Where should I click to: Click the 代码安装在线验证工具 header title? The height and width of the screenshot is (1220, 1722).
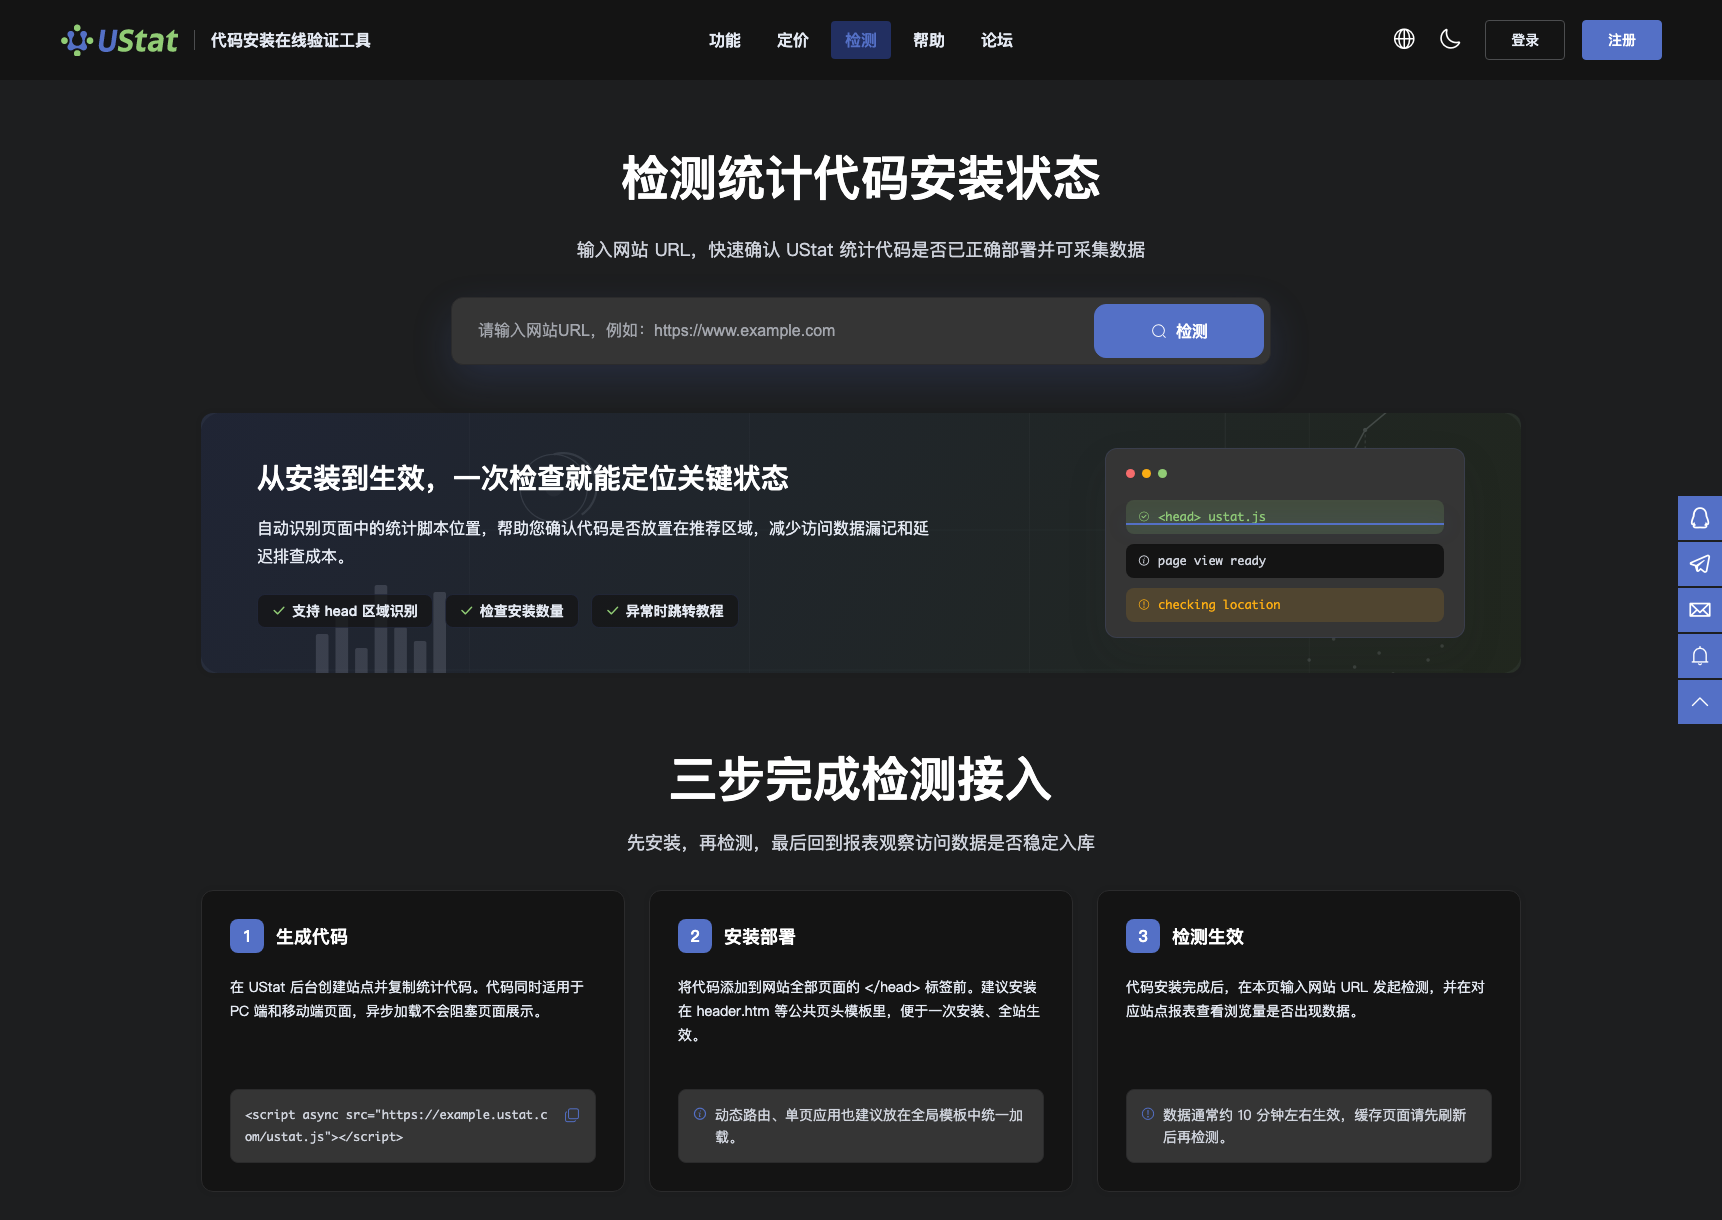pyautogui.click(x=290, y=40)
